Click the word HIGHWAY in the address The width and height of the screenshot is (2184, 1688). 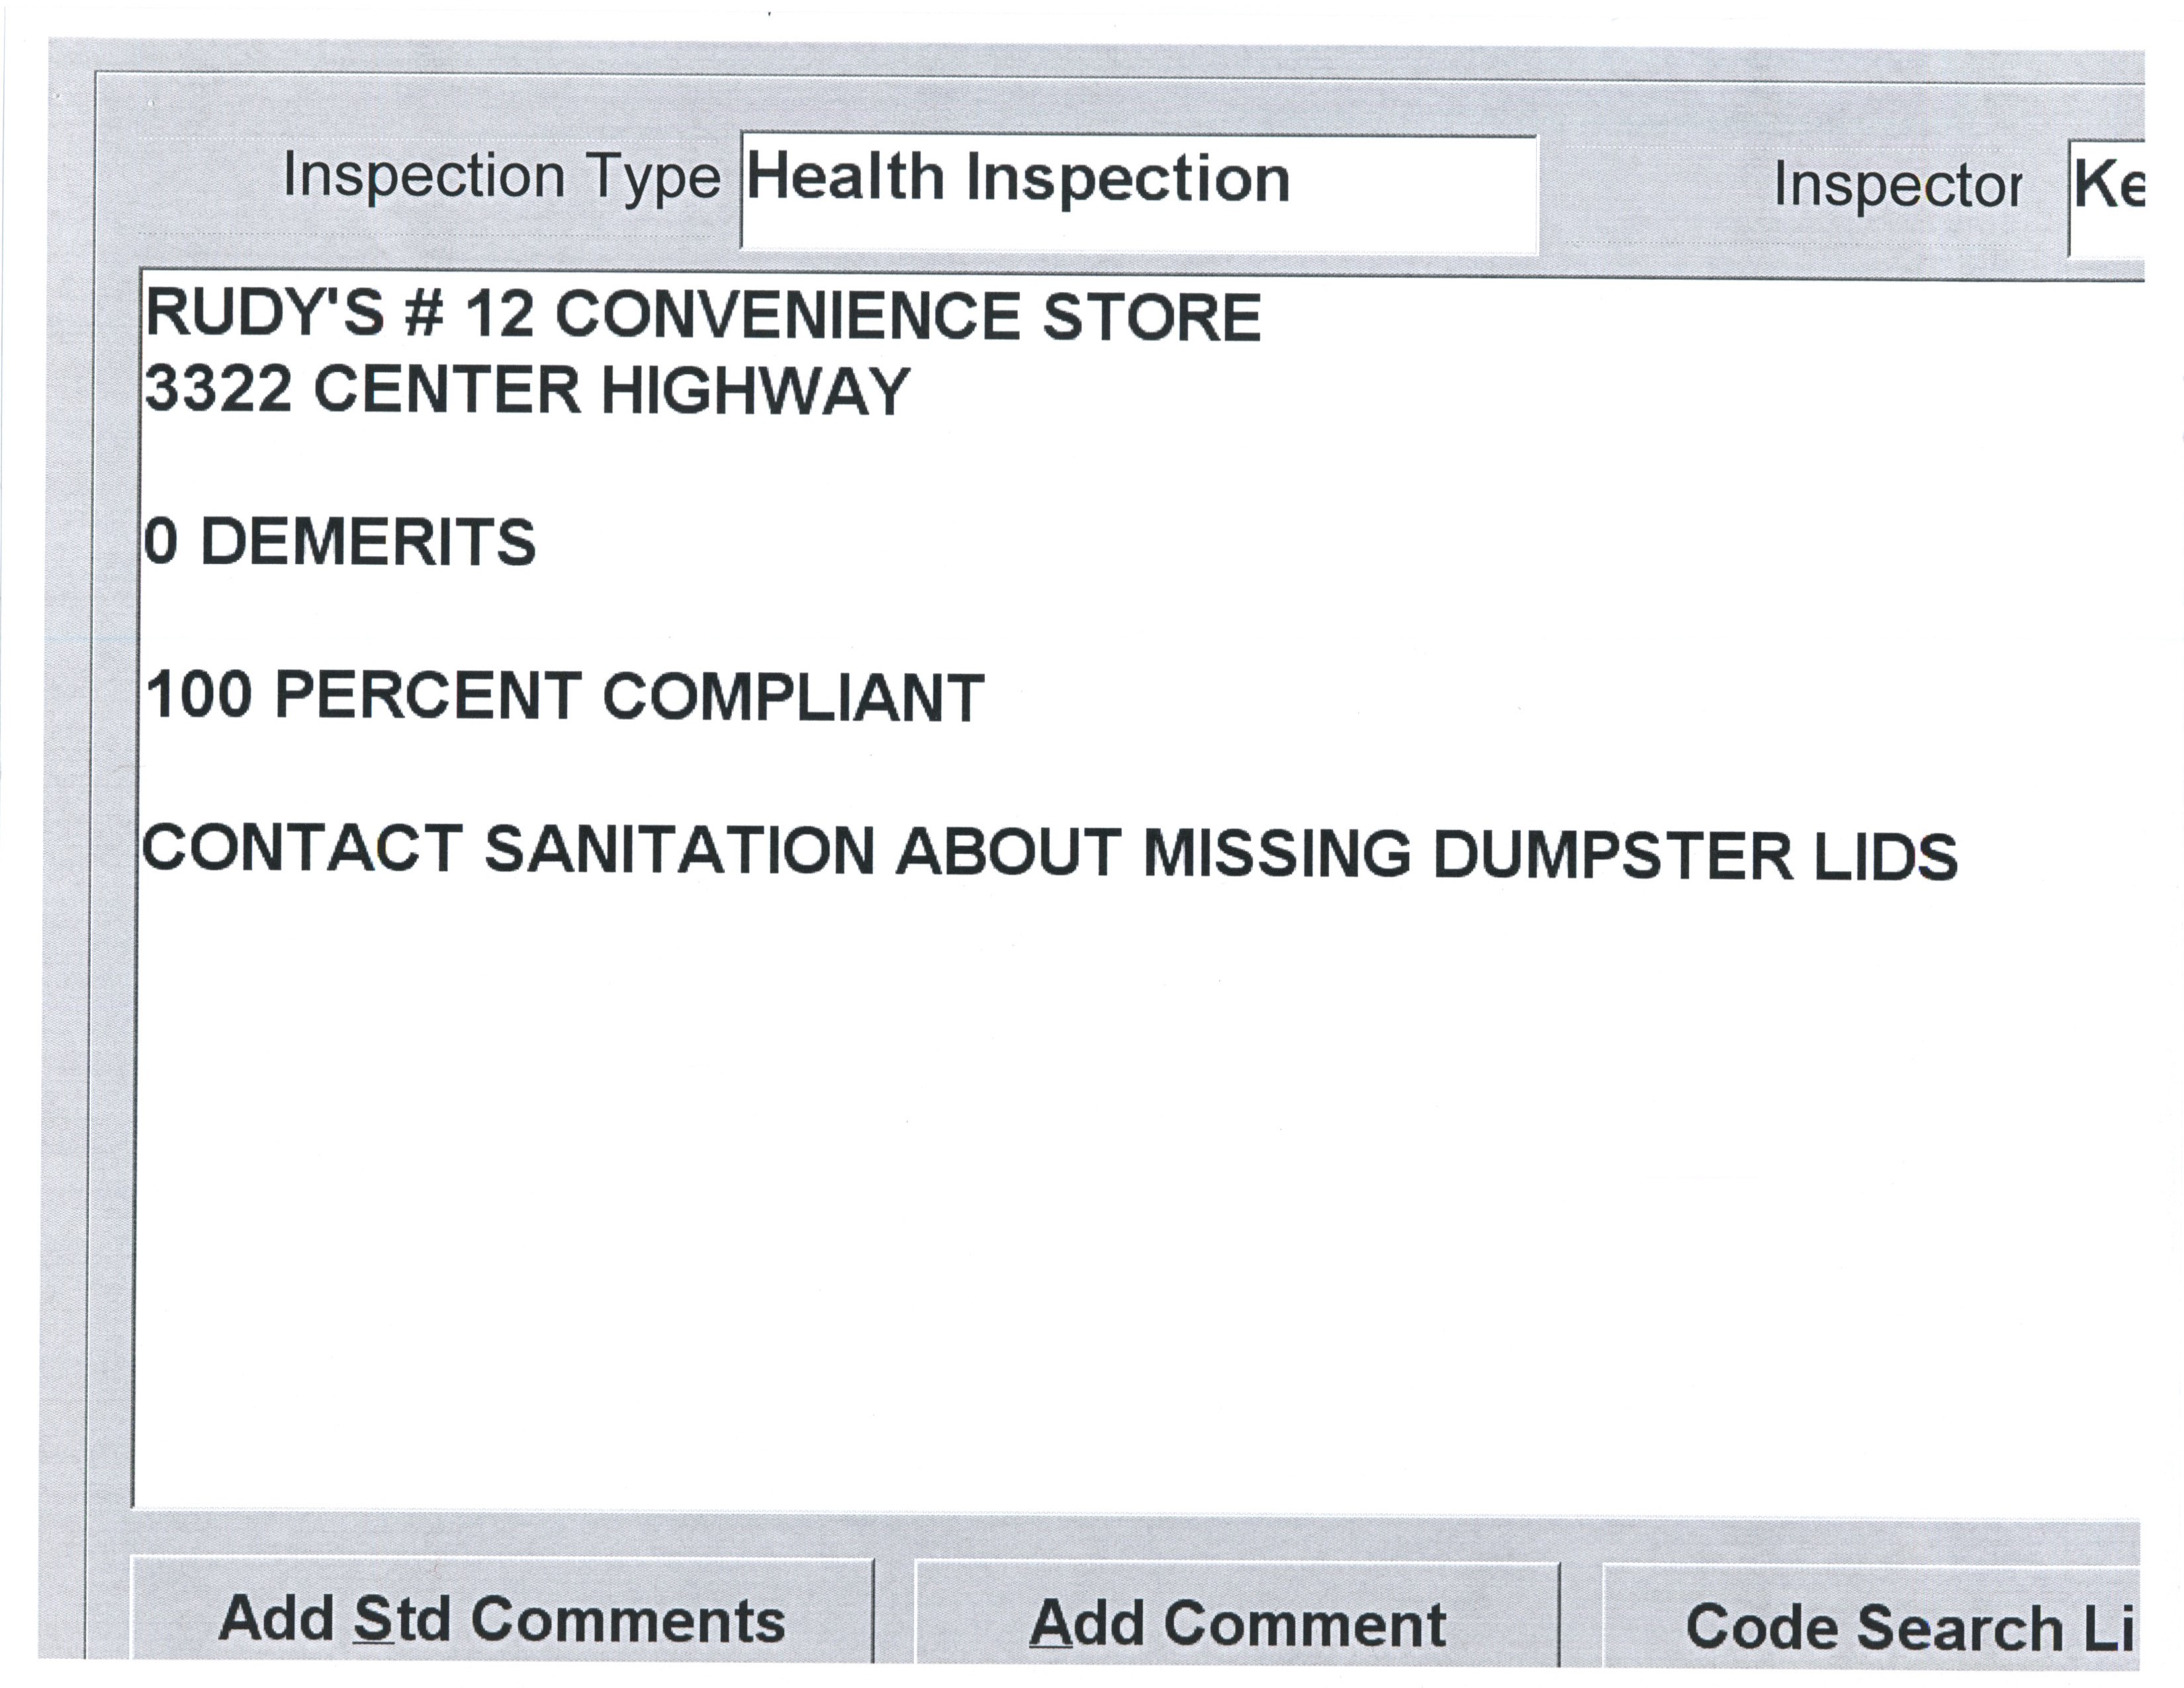pyautogui.click(x=755, y=390)
